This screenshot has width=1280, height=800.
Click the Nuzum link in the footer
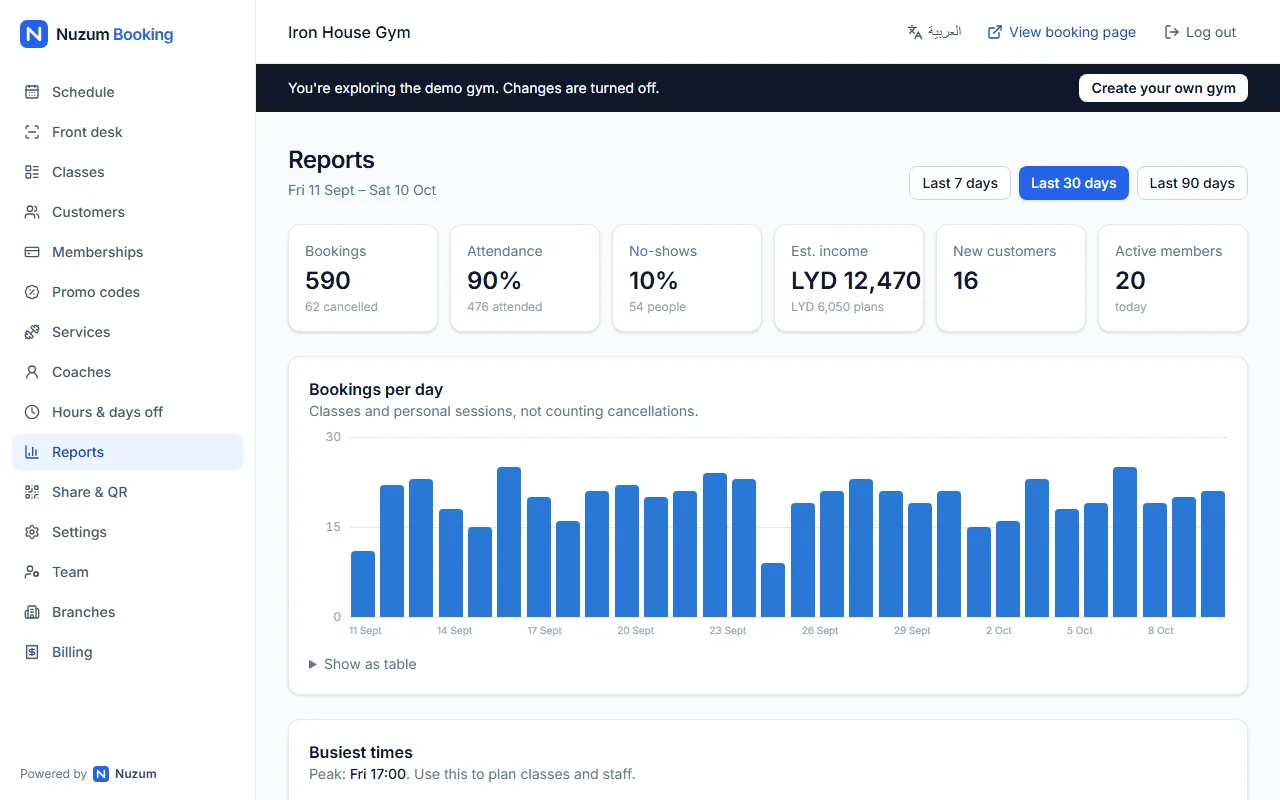coord(125,774)
